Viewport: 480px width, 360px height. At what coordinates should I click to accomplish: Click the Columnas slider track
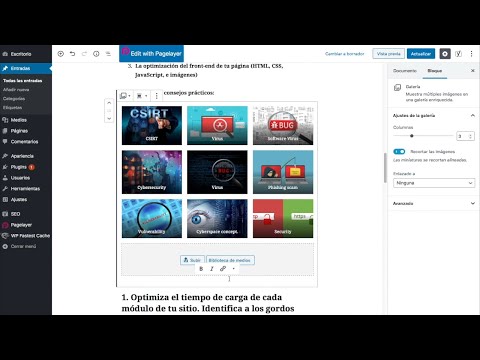point(423,136)
